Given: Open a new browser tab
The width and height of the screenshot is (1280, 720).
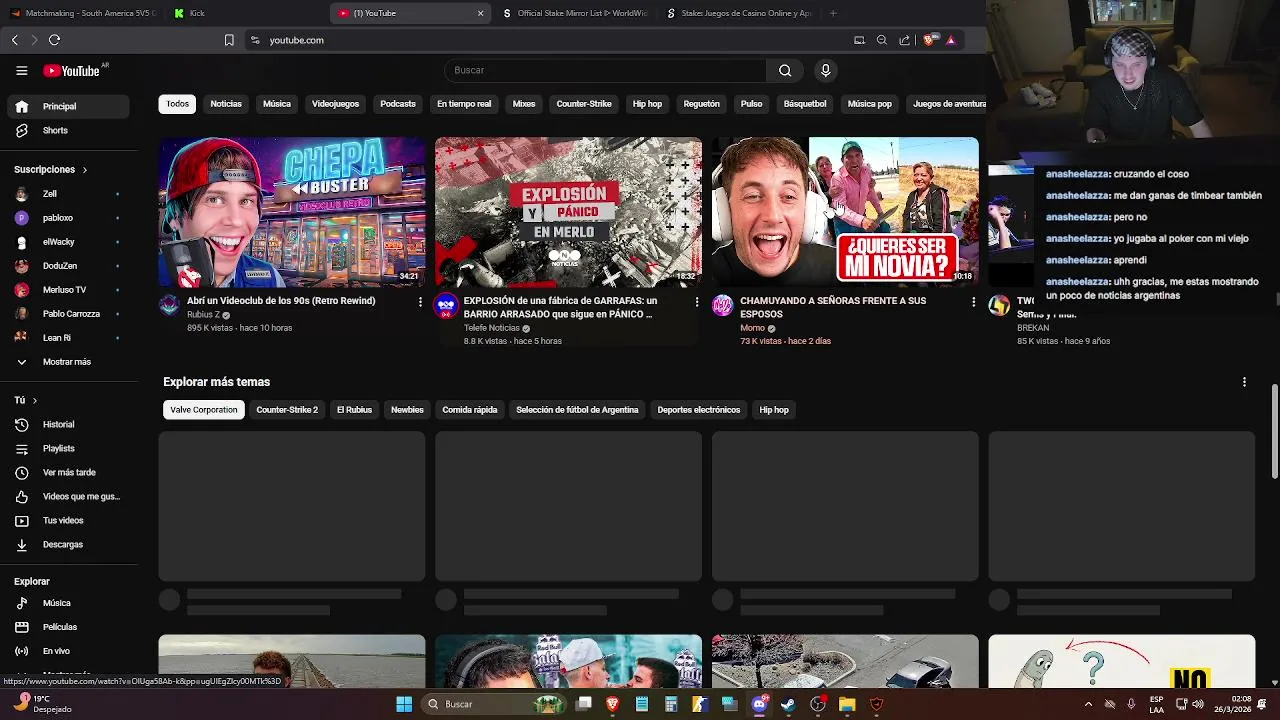Looking at the screenshot, I should click(833, 13).
